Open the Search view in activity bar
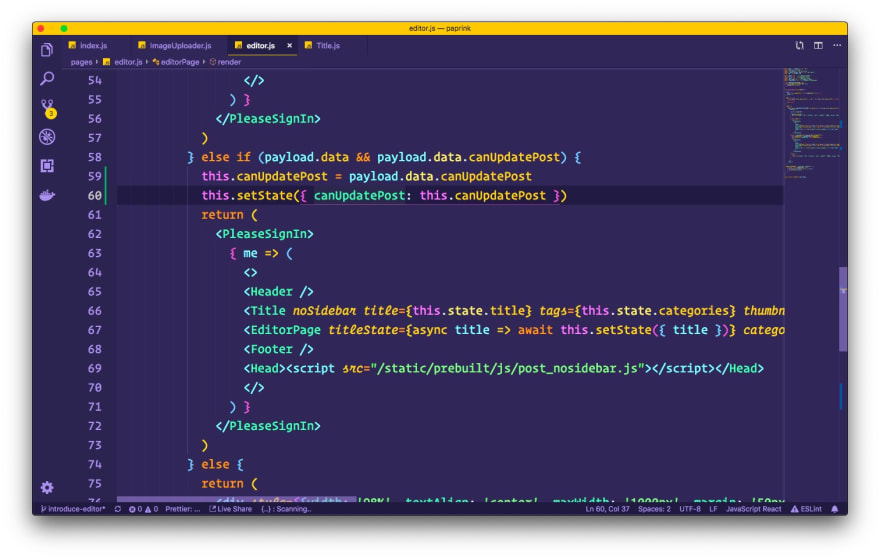Screen dimensions: 880x558 [x=47, y=79]
